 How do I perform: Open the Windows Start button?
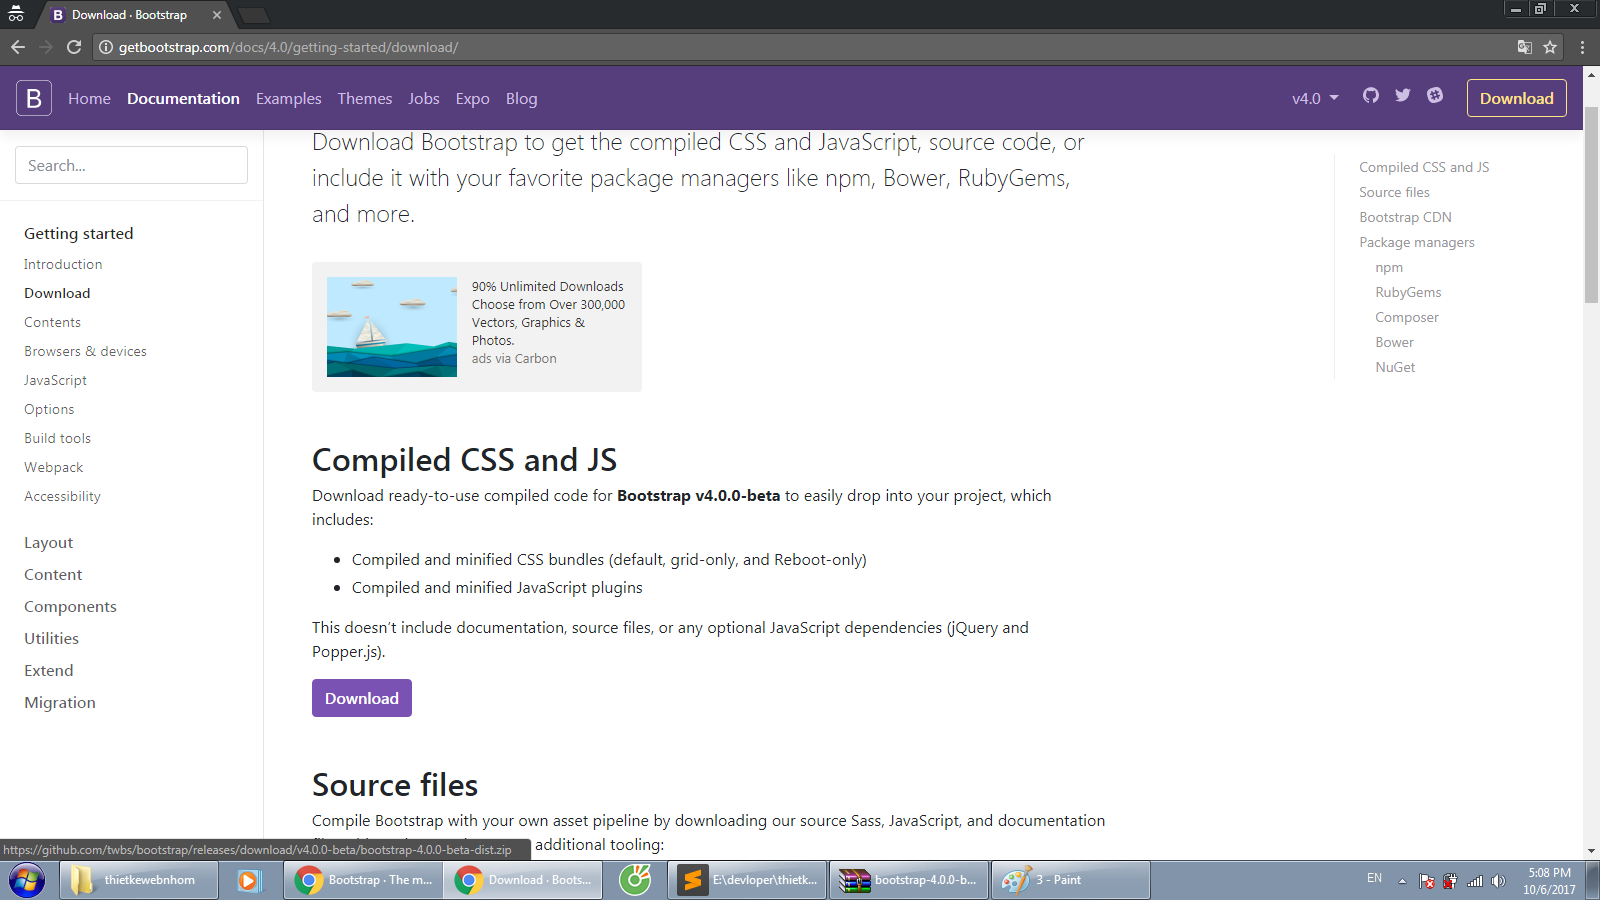click(27, 880)
